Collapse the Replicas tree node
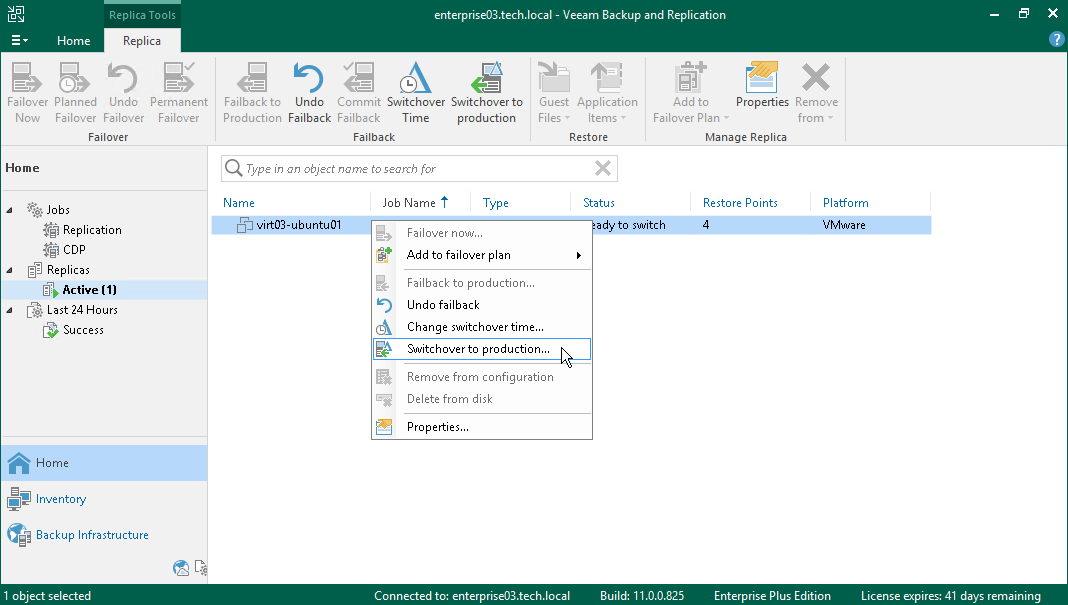Screen dimensions: 1068x605 click(10, 270)
